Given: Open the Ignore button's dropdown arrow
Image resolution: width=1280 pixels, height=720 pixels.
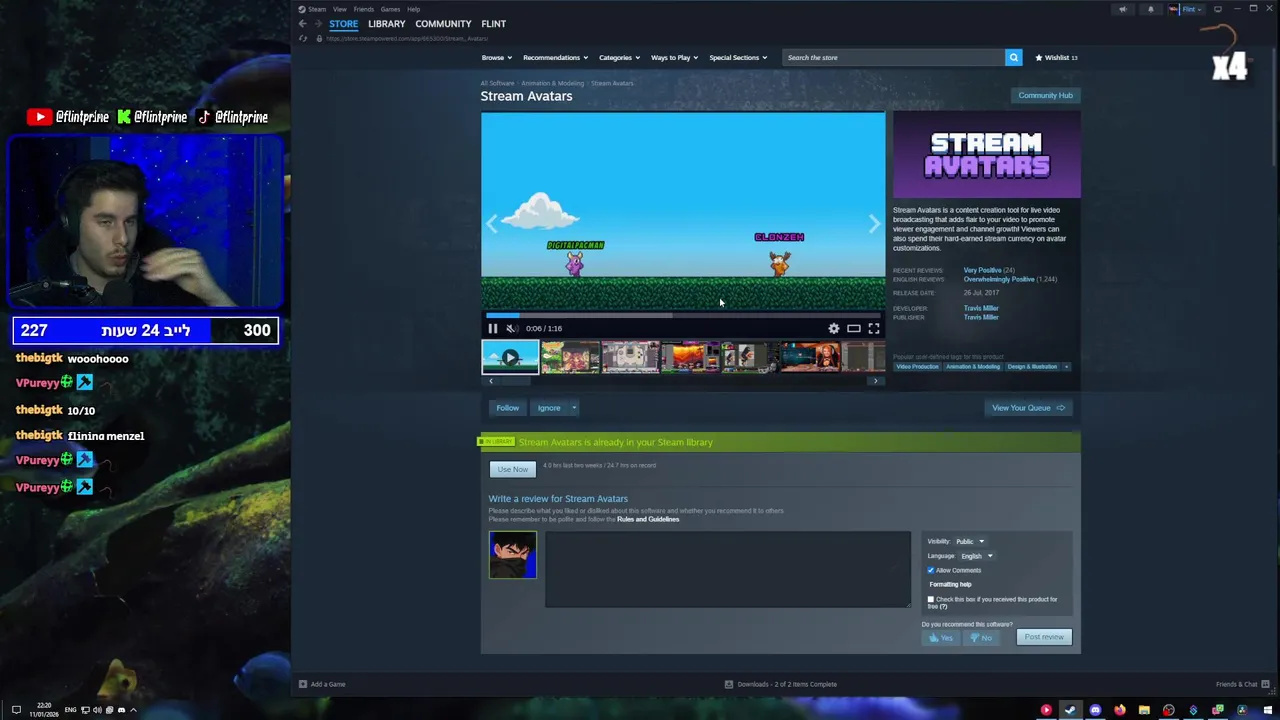Looking at the screenshot, I should (573, 408).
